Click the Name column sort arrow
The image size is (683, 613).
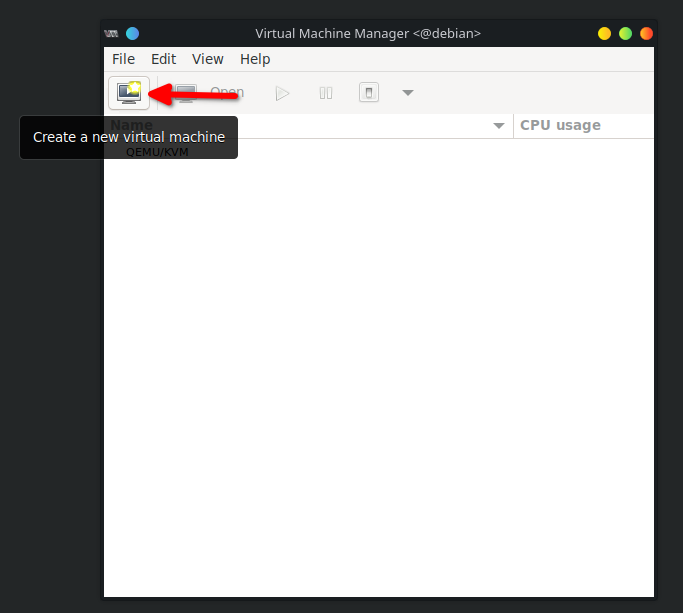click(x=499, y=126)
